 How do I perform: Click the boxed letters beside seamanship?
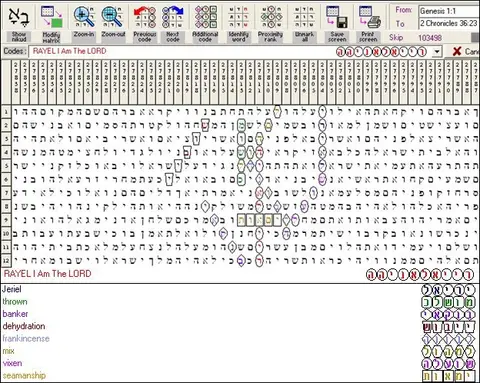coord(448,376)
